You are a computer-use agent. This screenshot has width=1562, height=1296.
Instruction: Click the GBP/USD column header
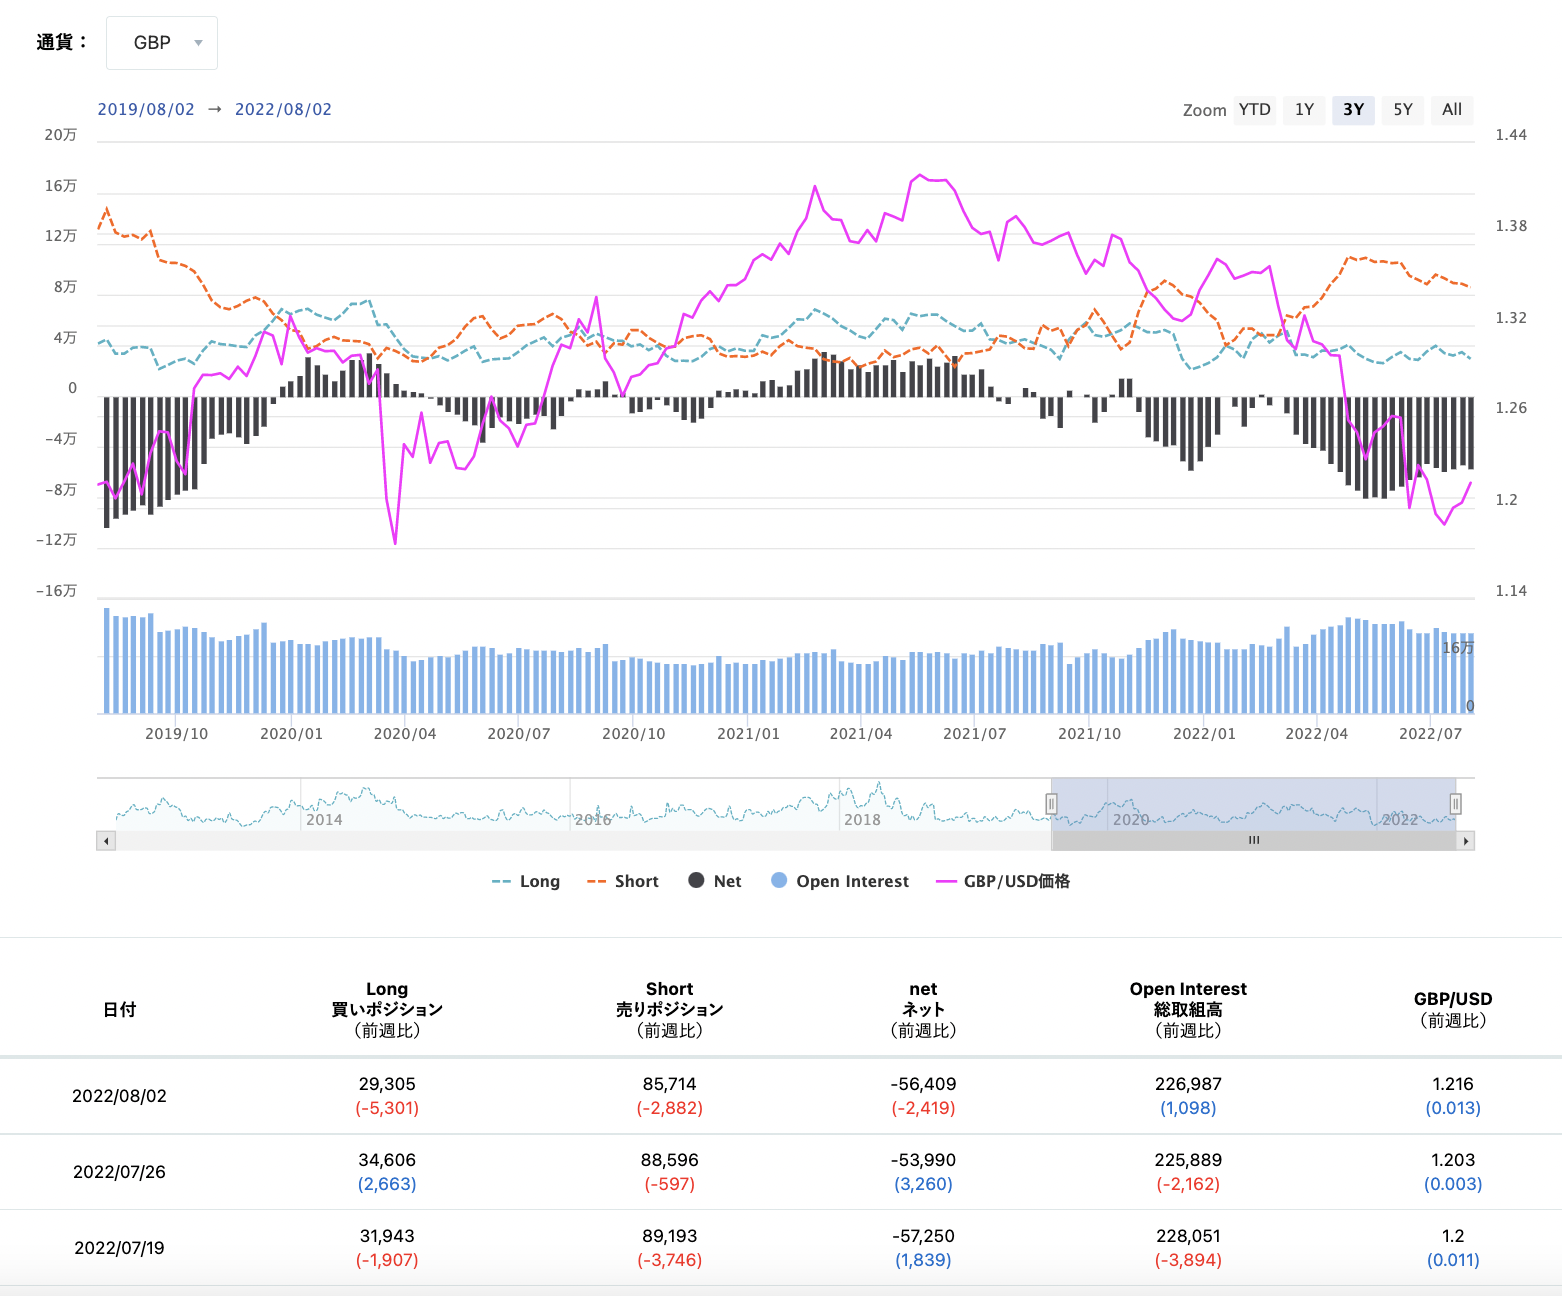[x=1453, y=1010]
